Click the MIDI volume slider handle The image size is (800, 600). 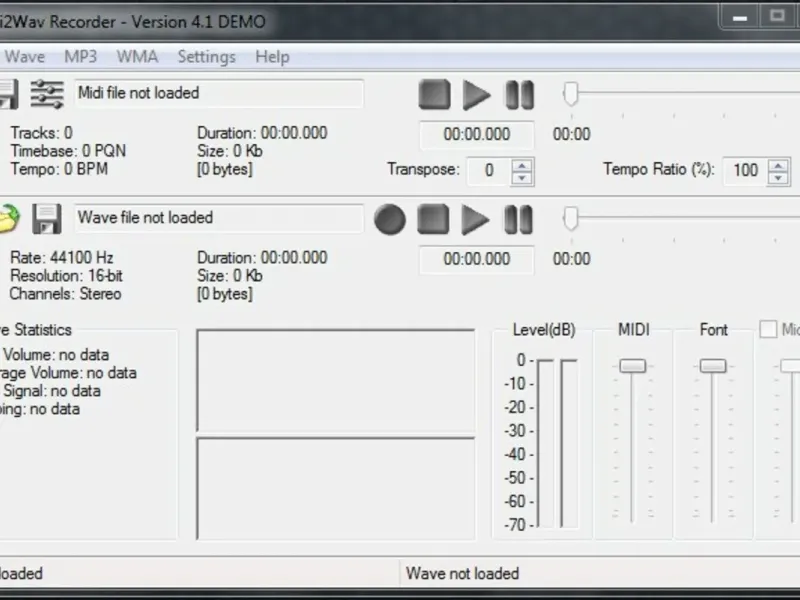coord(633,366)
